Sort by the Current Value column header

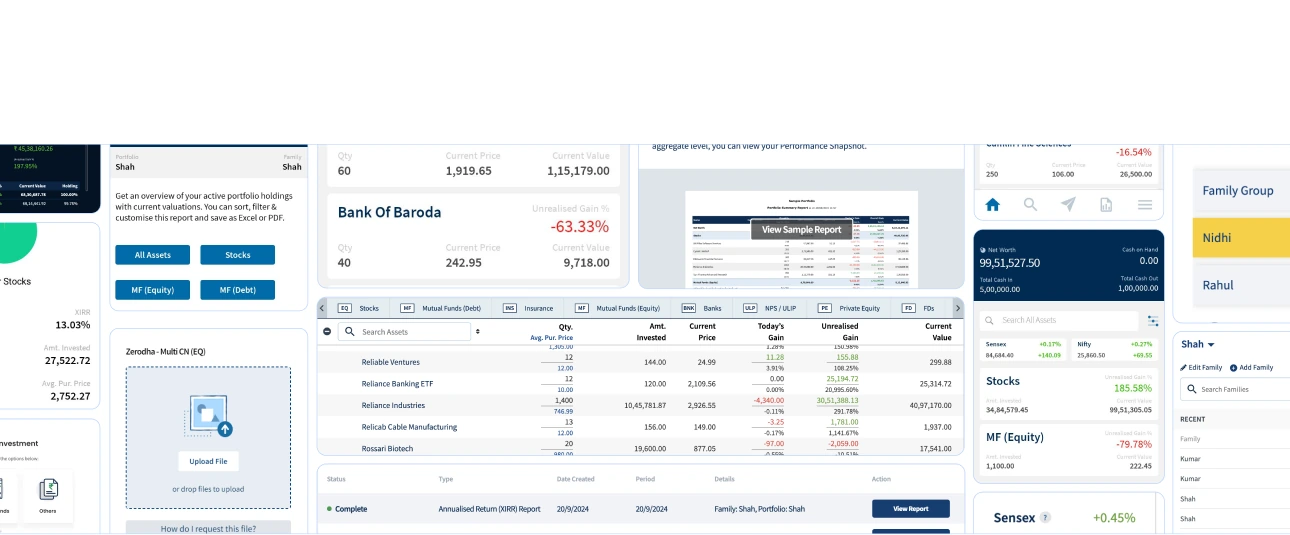coord(938,332)
